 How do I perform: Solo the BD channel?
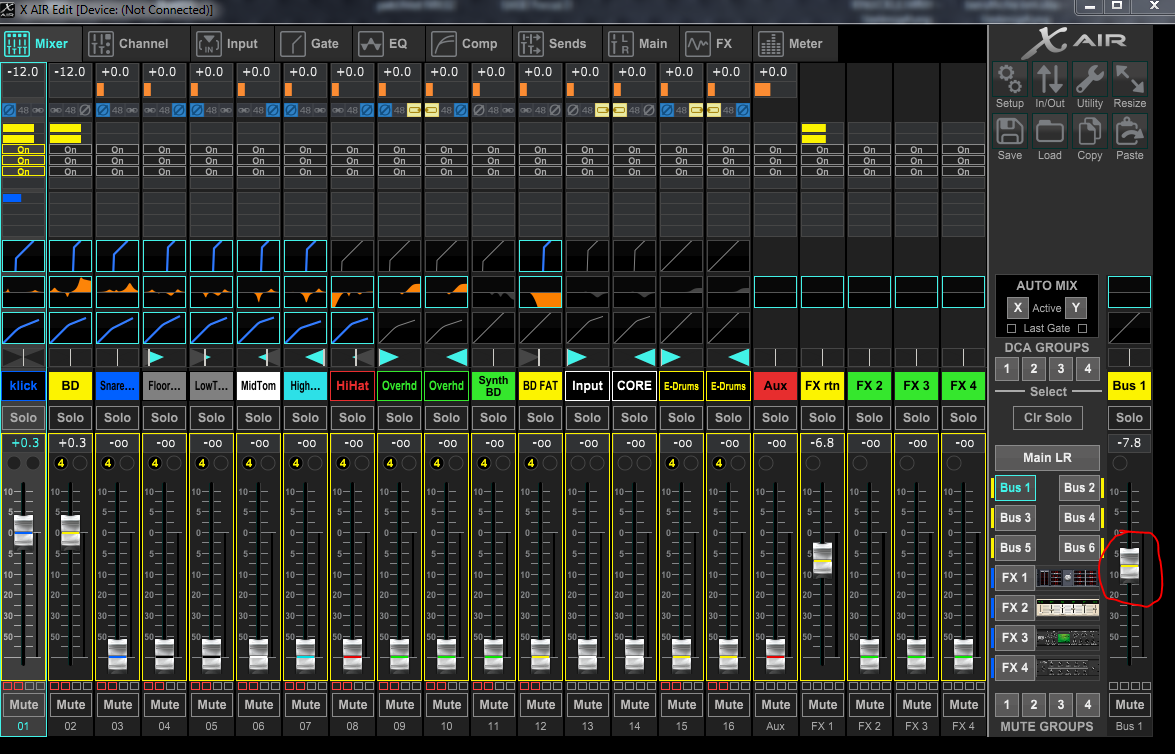[70, 417]
